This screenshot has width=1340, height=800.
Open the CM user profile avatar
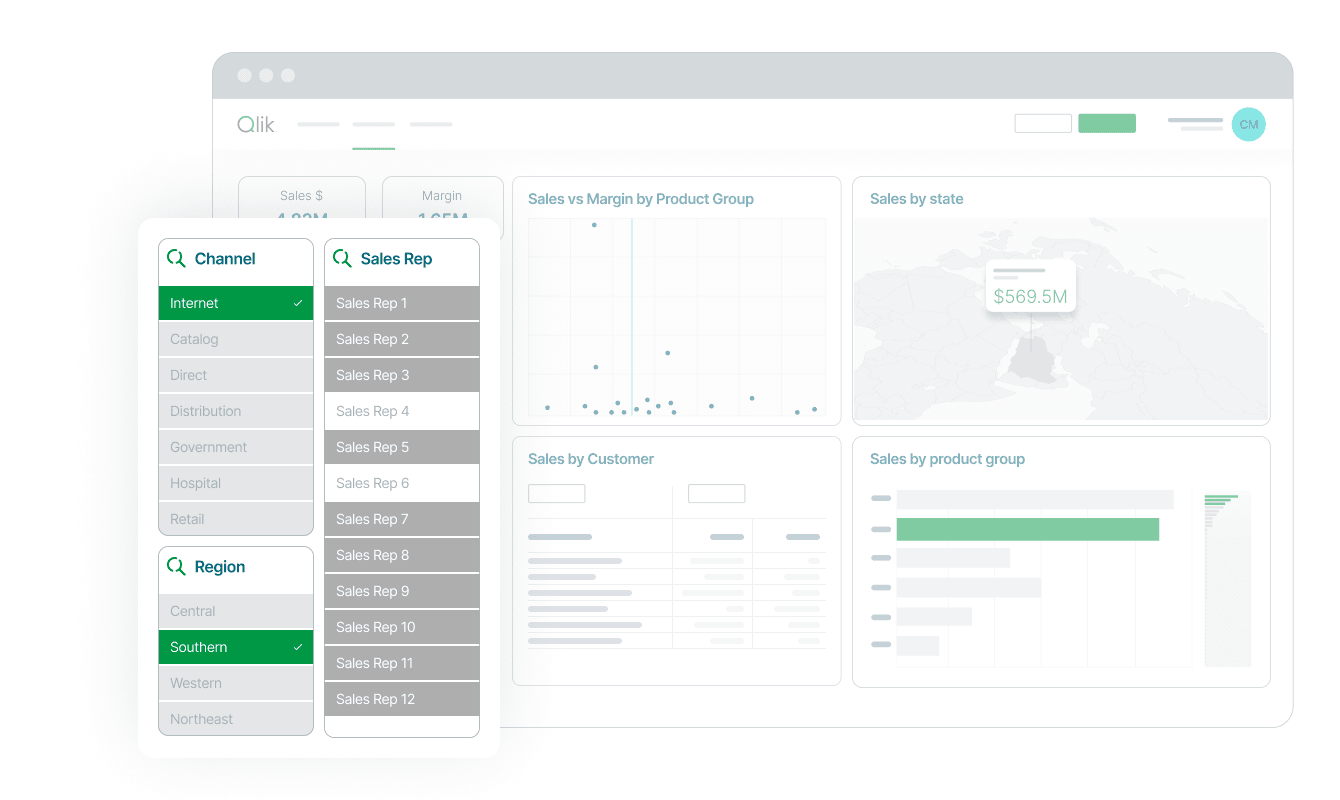(1248, 124)
